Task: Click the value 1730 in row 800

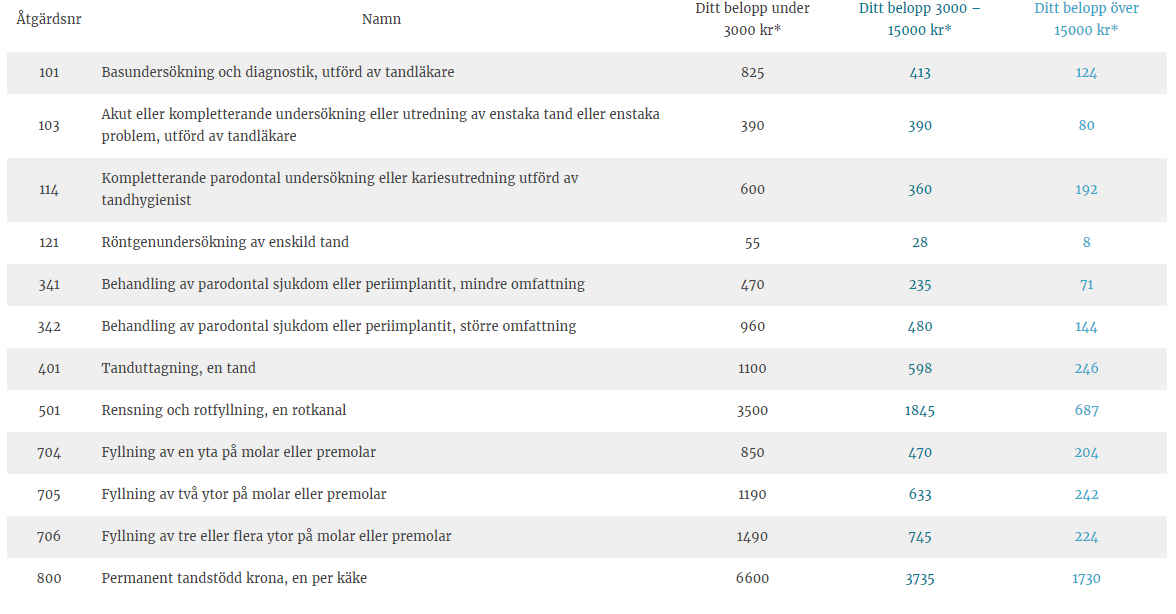Action: click(x=1086, y=578)
